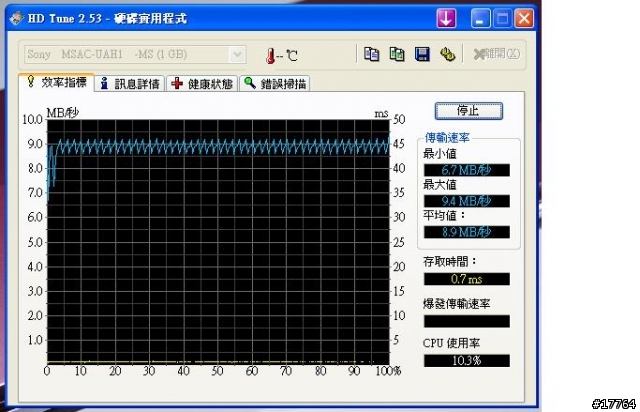
Task: Open the Sony MSAC-UAH1 drive dropdown
Action: pyautogui.click(x=135, y=54)
